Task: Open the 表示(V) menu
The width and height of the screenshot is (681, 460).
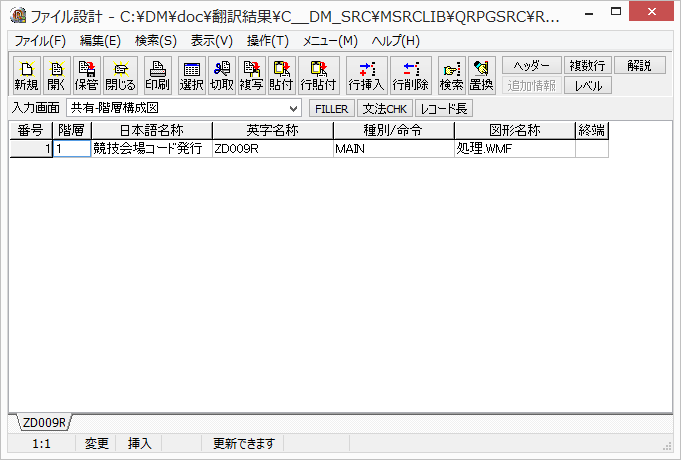Action: (212, 41)
